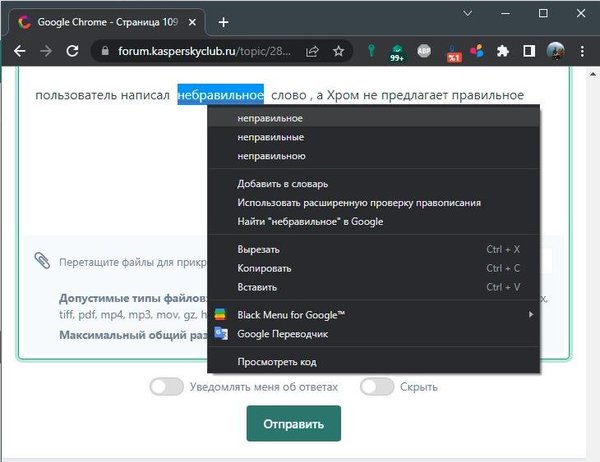The width and height of the screenshot is (600, 462).
Task: Open the Extensions puzzle piece menu
Action: [503, 51]
